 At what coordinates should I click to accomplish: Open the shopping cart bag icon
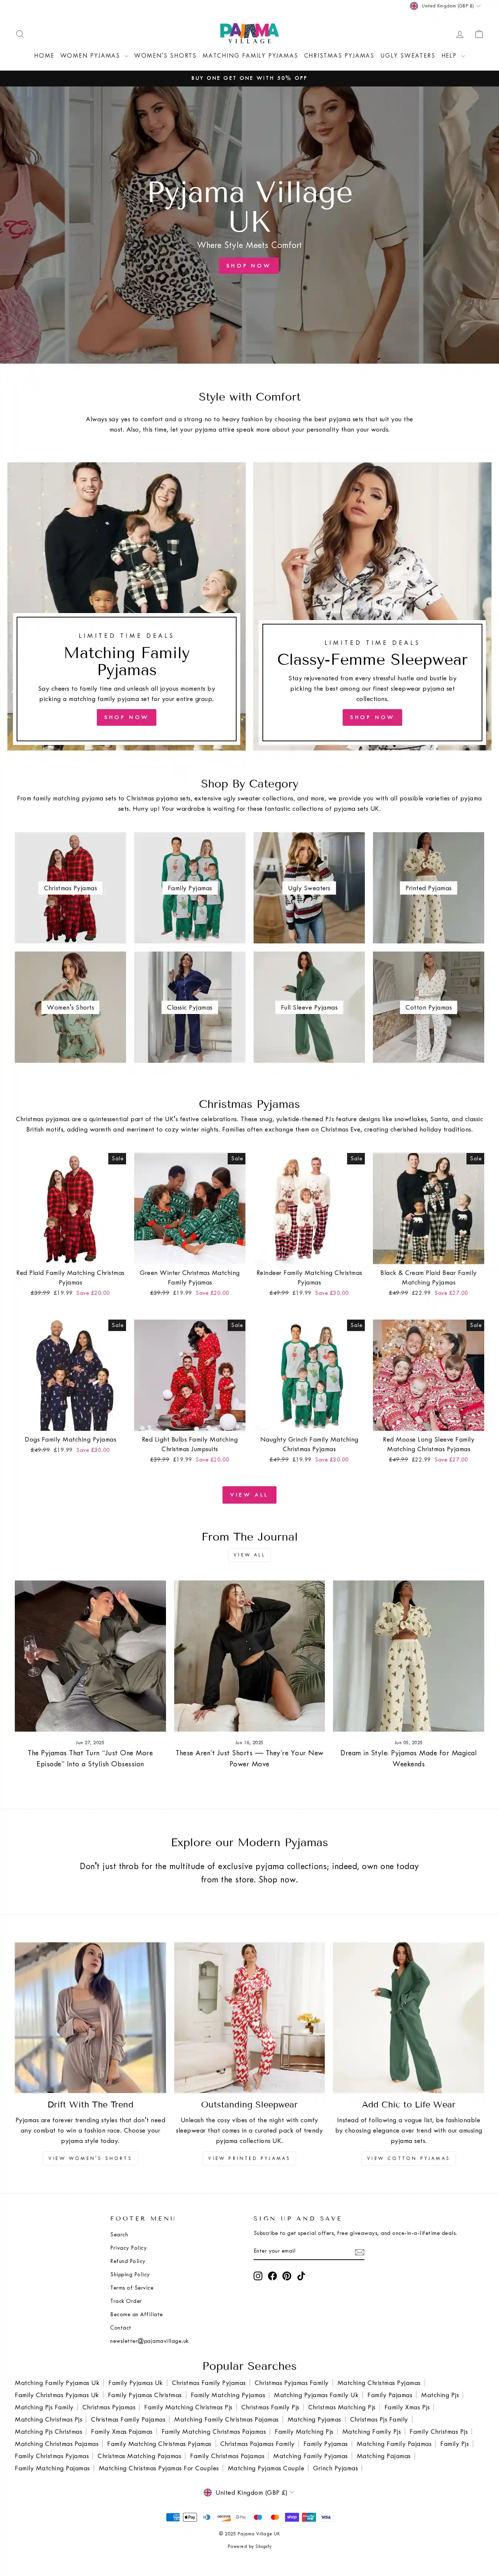(479, 34)
